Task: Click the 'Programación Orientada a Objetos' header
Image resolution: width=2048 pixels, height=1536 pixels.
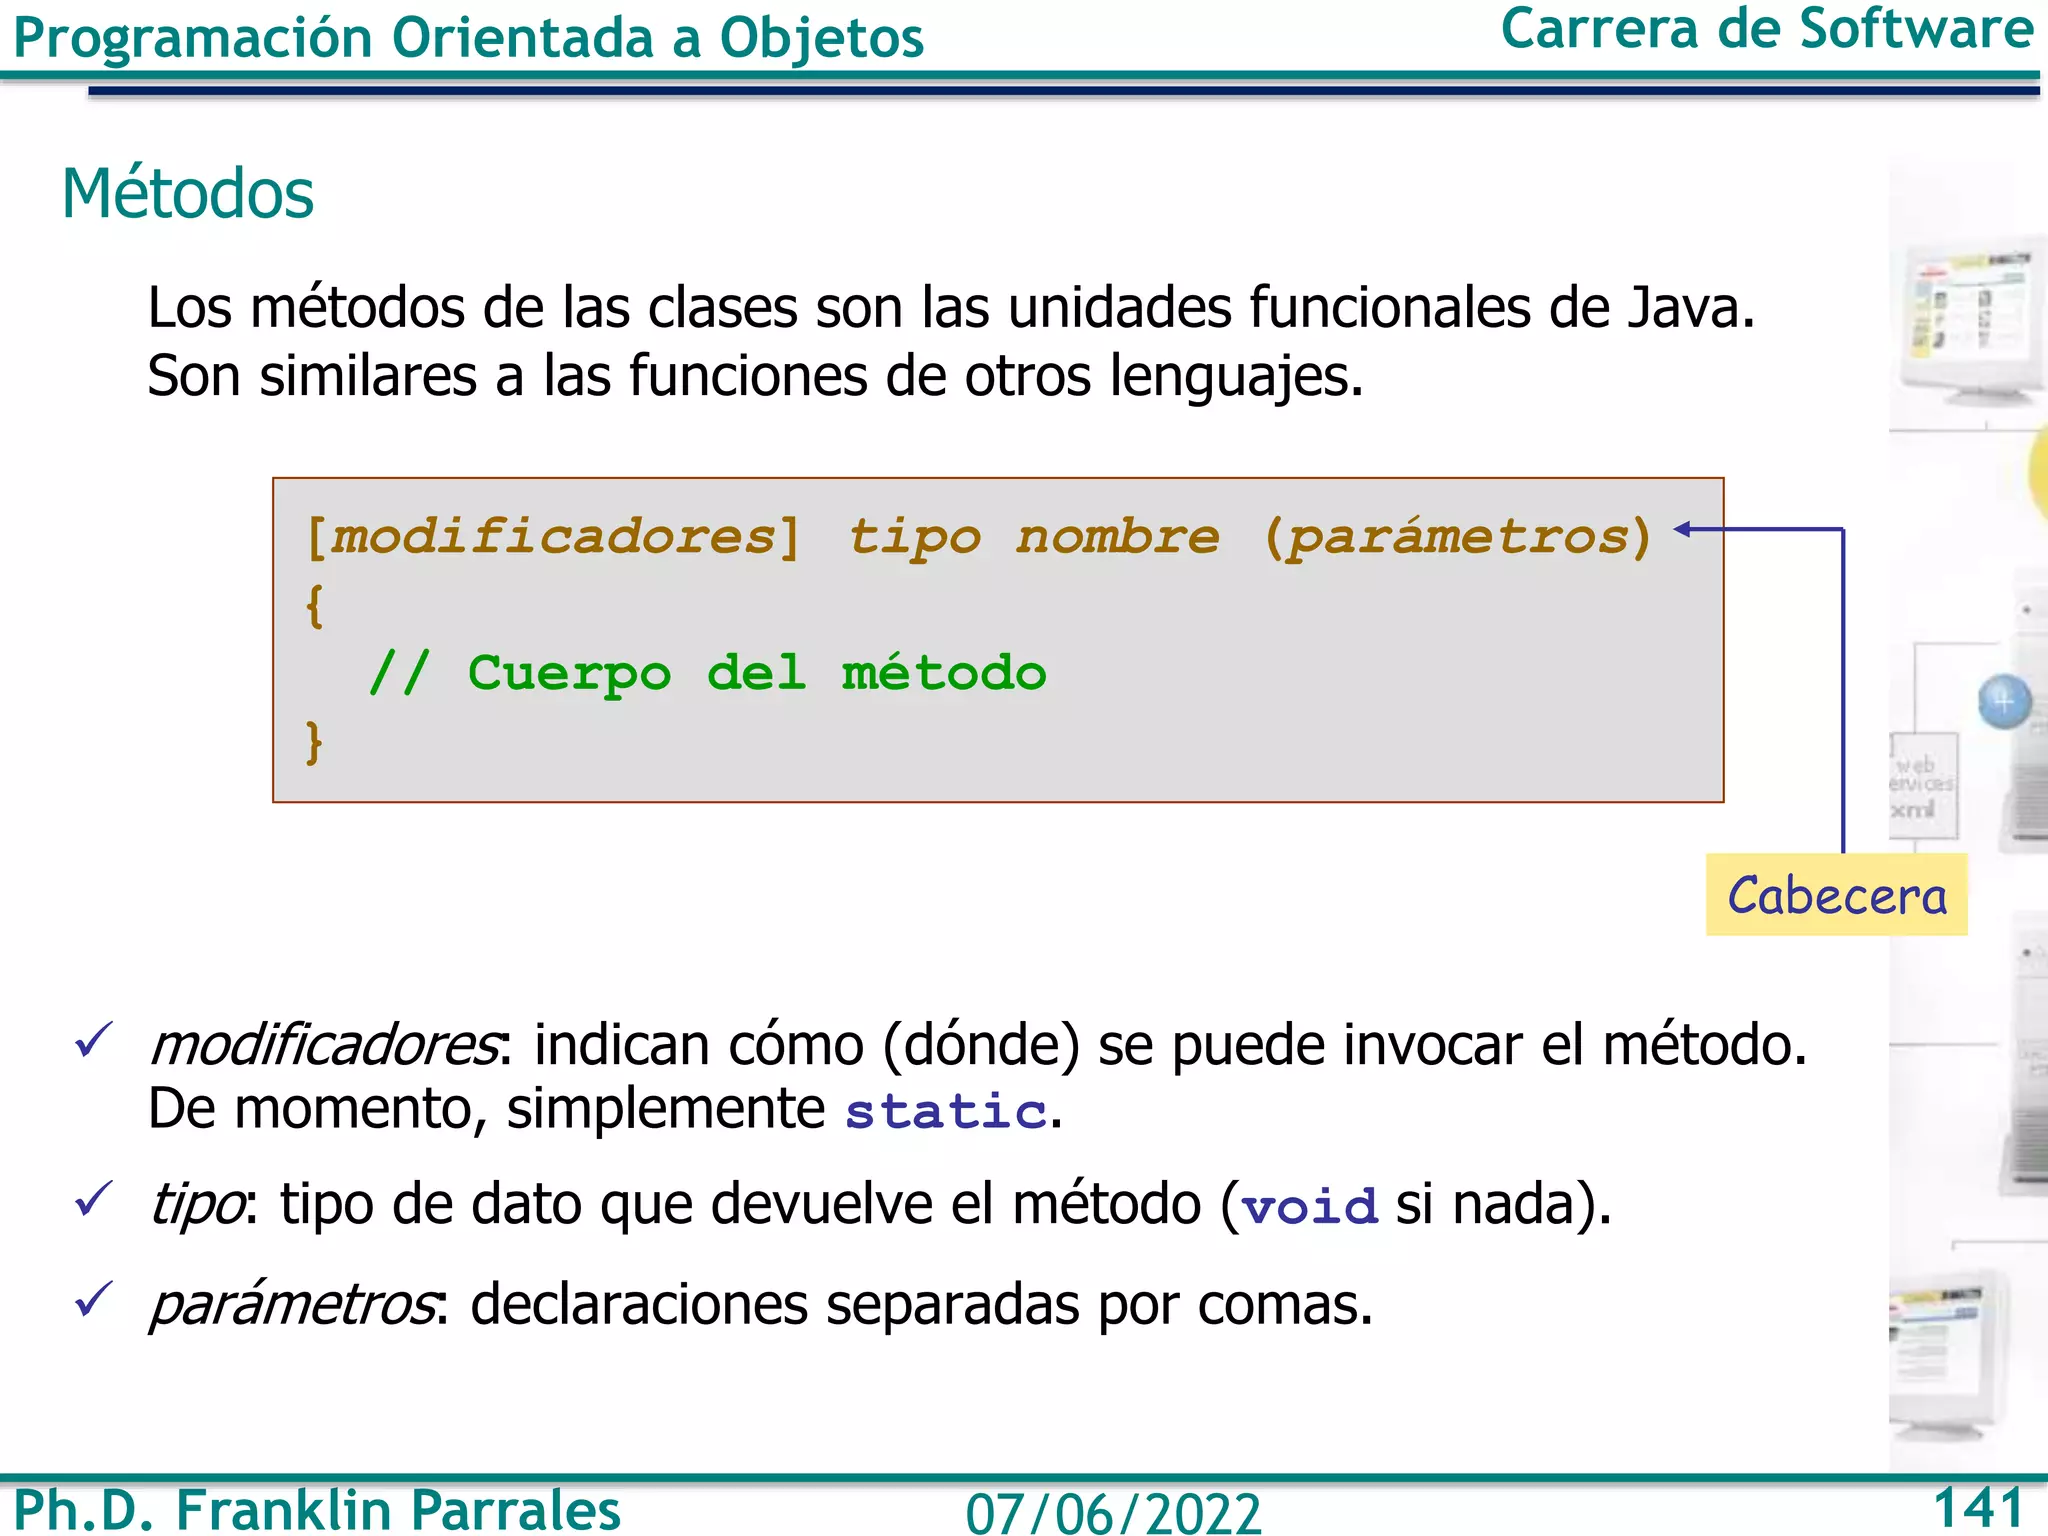Action: point(468,40)
